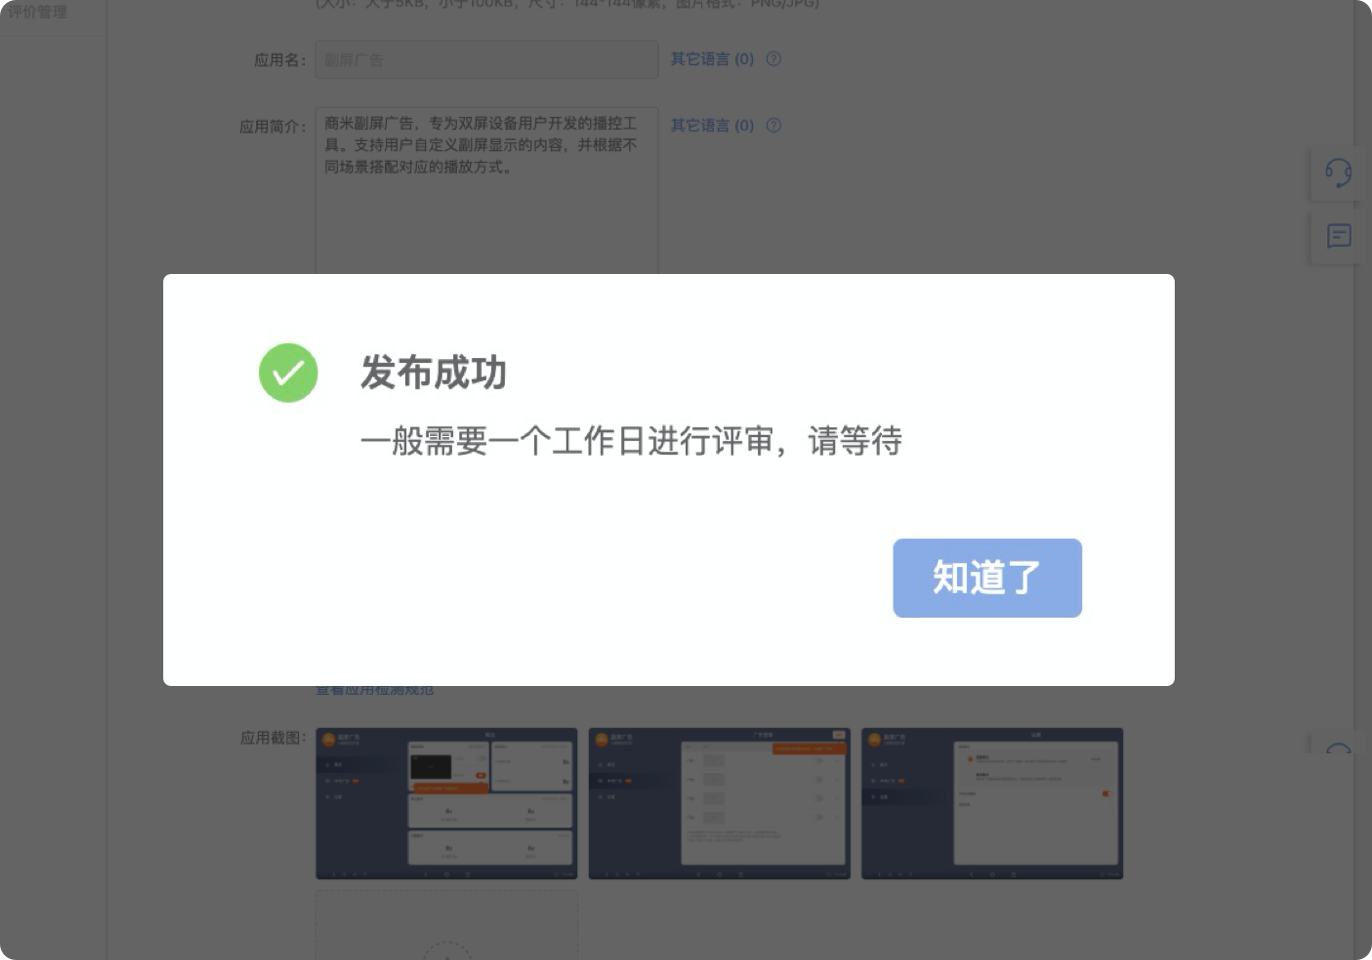Click into the 应用简介 description textarea
Screen dimensions: 1372x960
487,191
